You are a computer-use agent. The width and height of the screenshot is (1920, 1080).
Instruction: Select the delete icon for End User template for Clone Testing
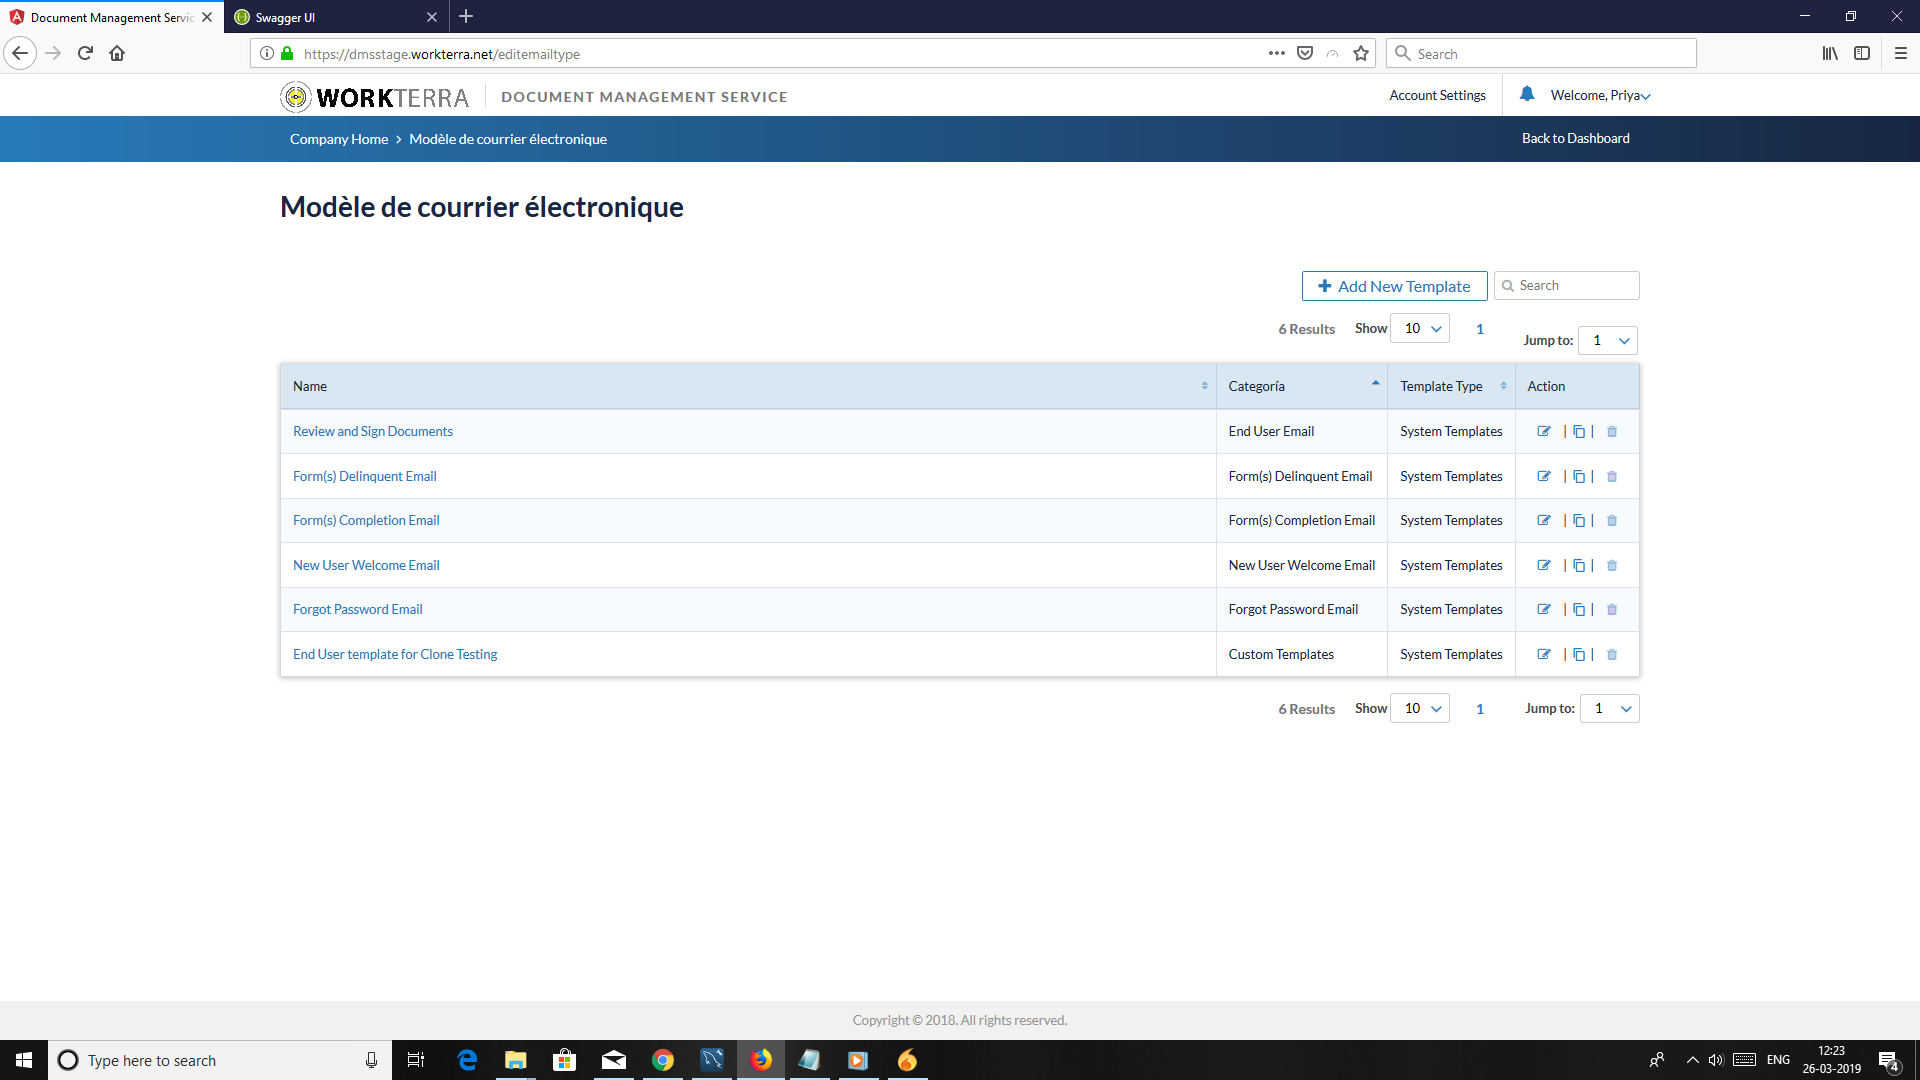1611,654
